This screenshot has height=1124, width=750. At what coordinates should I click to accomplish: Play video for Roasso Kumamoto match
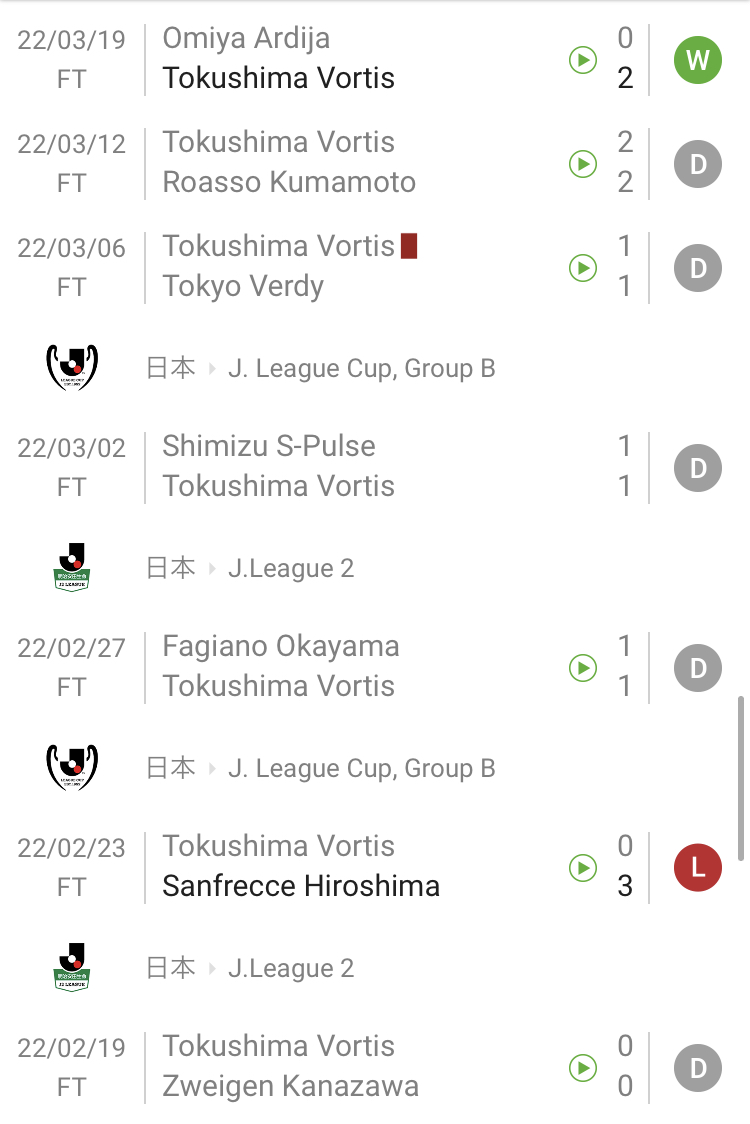coord(583,164)
